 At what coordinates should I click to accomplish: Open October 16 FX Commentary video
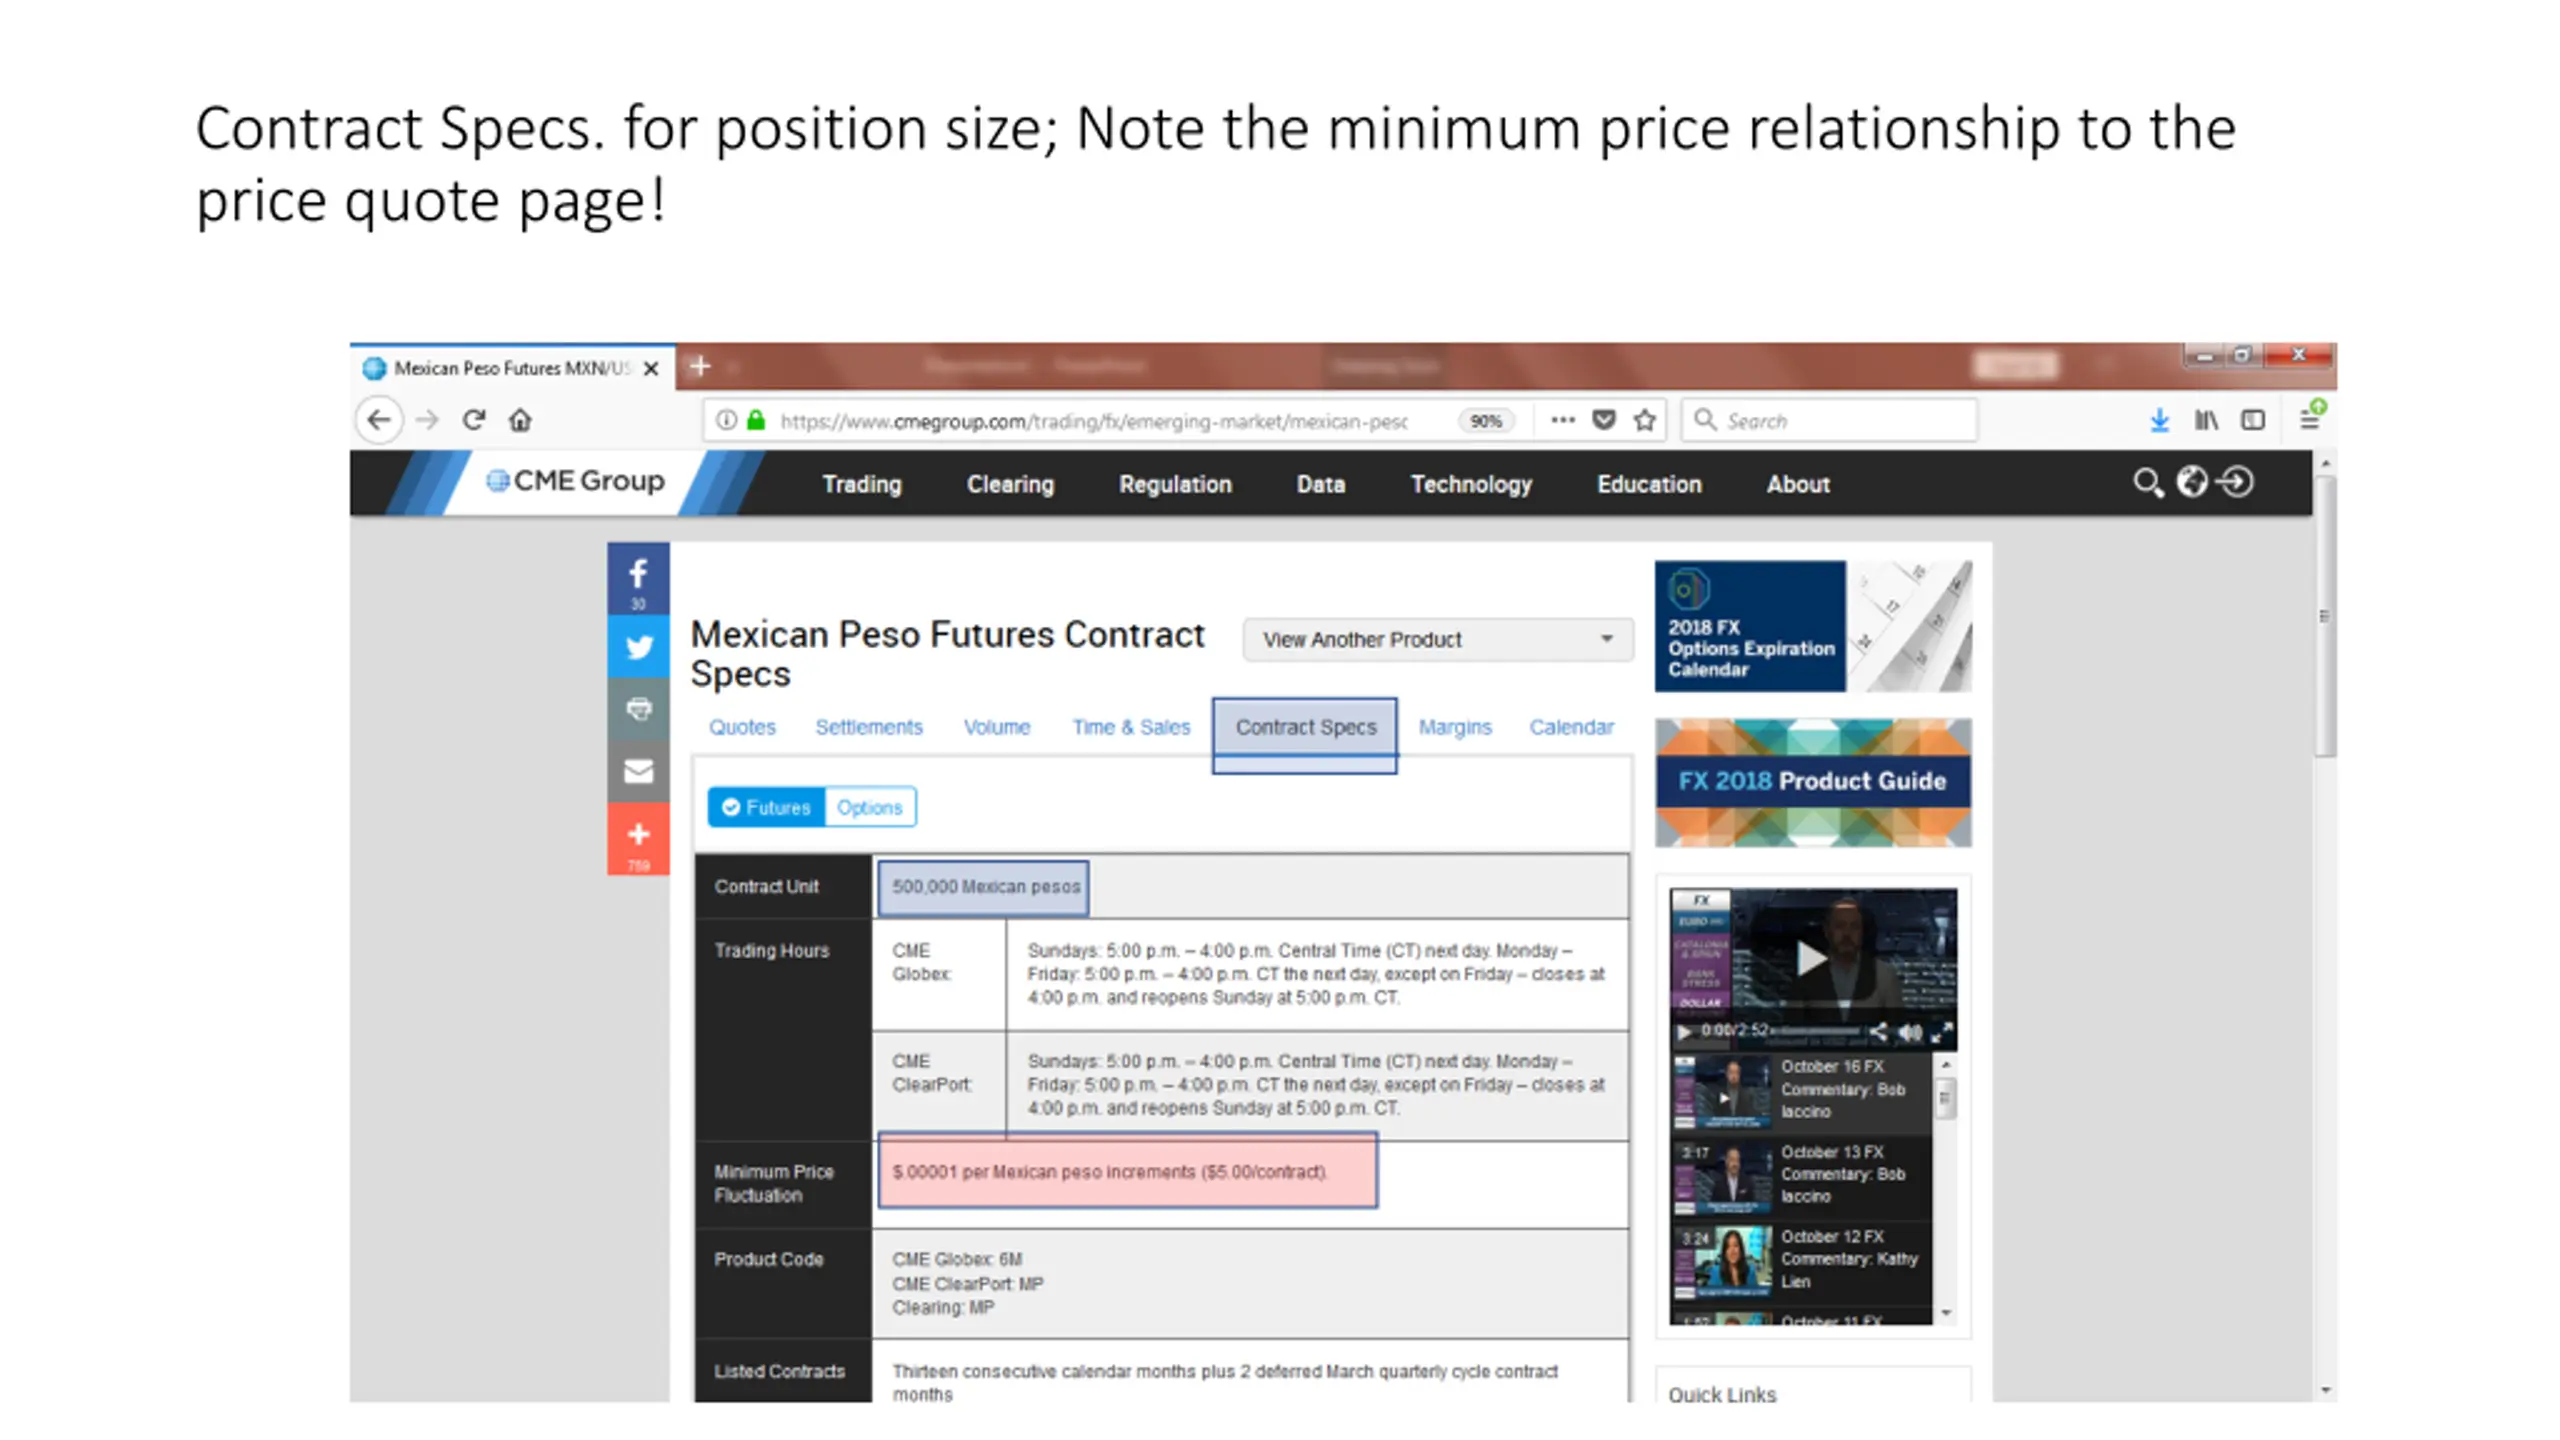pyautogui.click(x=1800, y=1091)
